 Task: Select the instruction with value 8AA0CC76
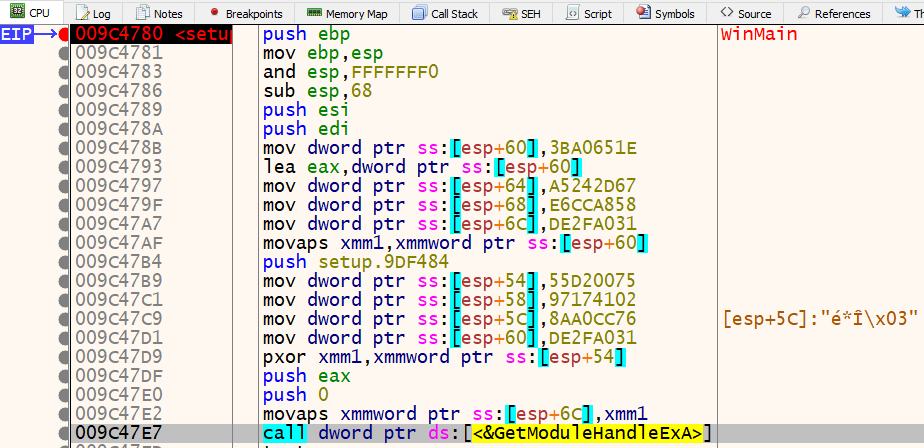coord(450,318)
